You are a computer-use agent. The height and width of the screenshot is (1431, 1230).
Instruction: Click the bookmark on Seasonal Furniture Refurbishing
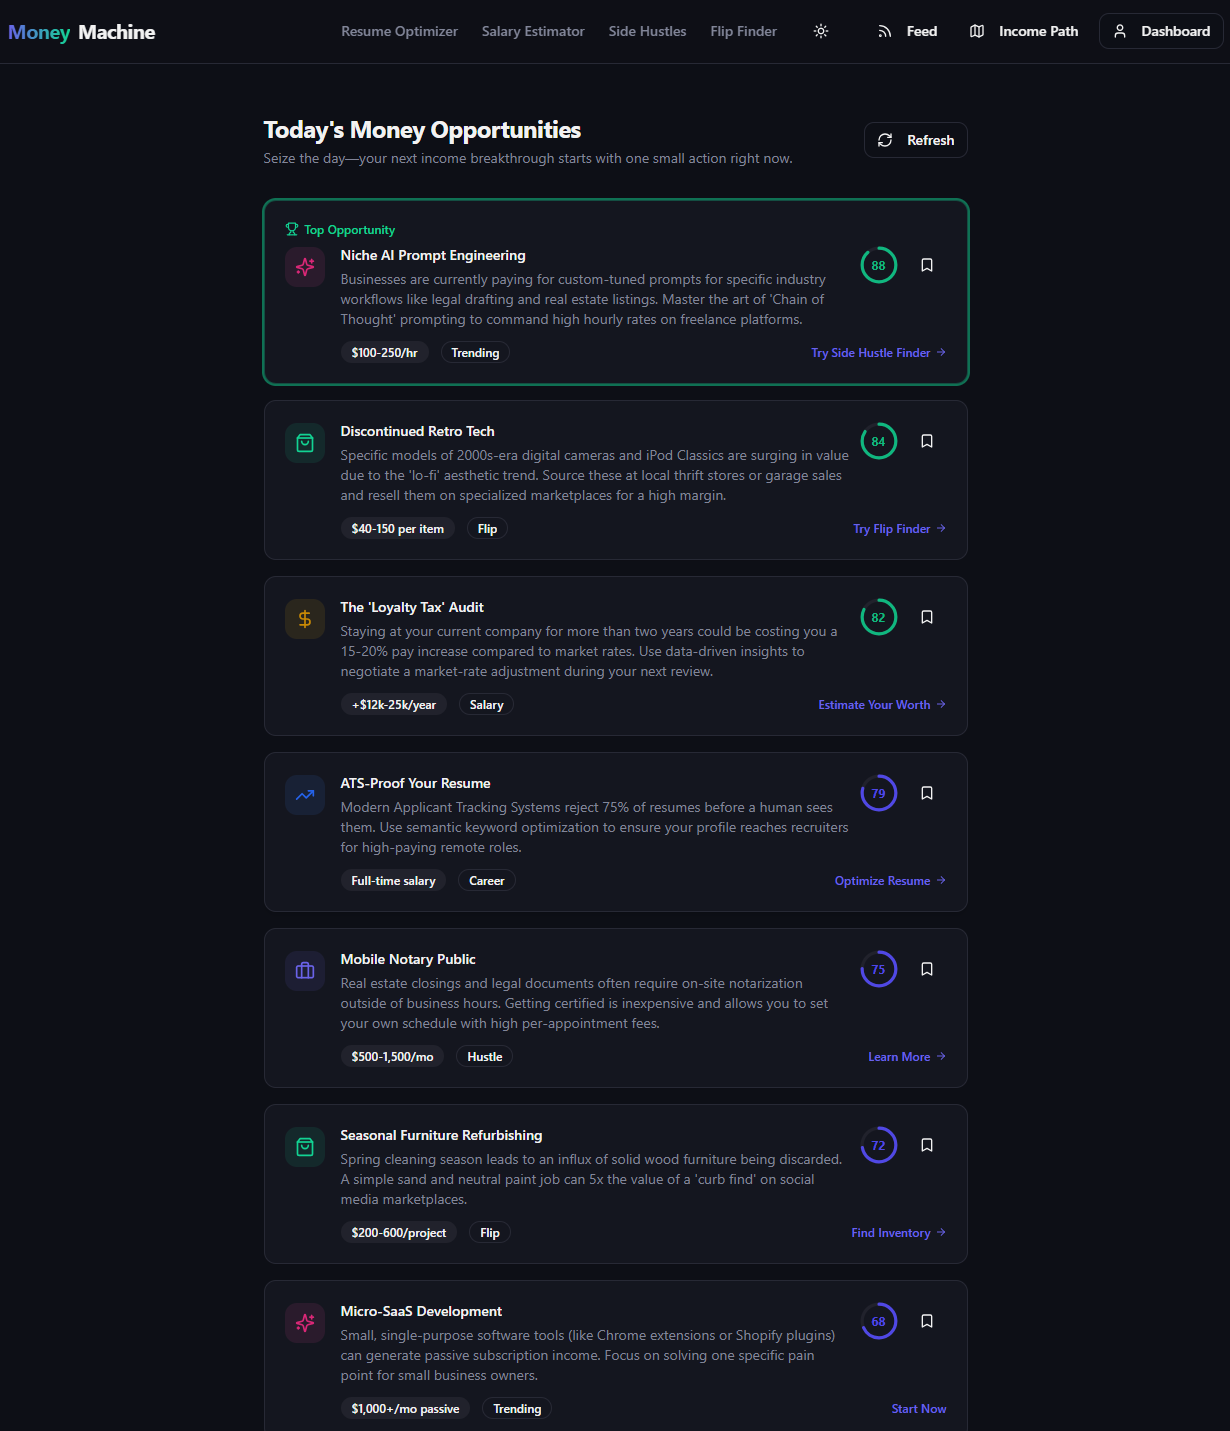(927, 1145)
